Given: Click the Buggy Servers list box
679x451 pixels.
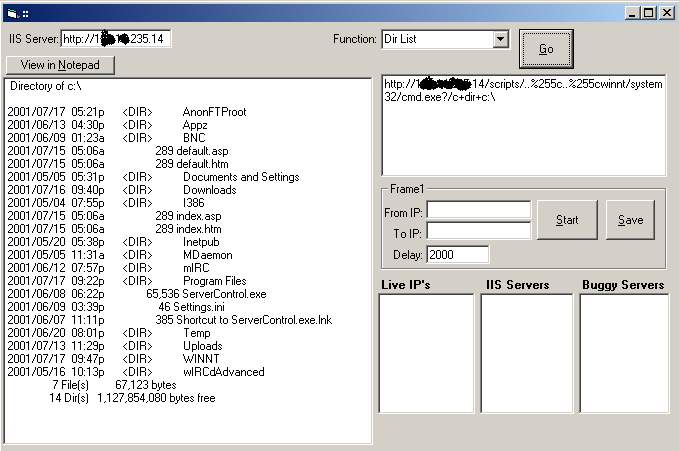Looking at the screenshot, I should 624,367.
